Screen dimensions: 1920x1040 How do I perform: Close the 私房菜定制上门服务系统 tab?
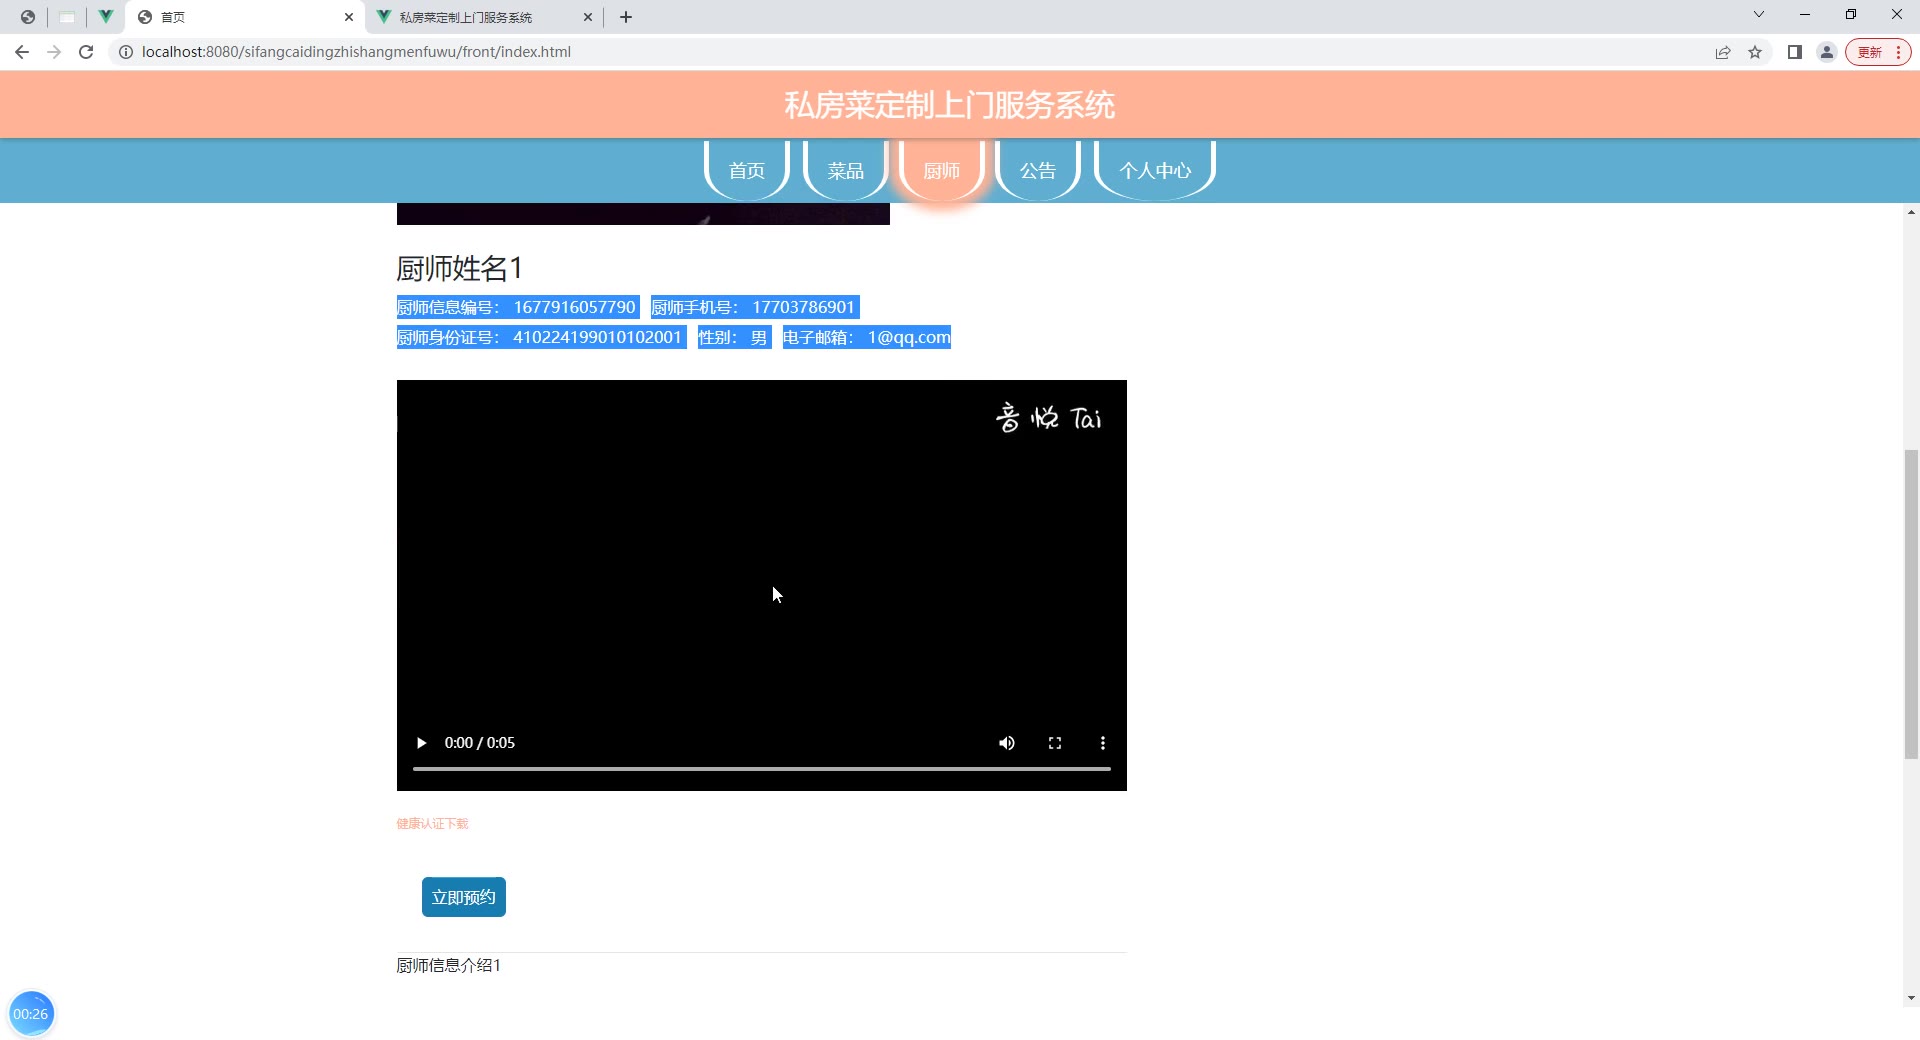pos(588,17)
